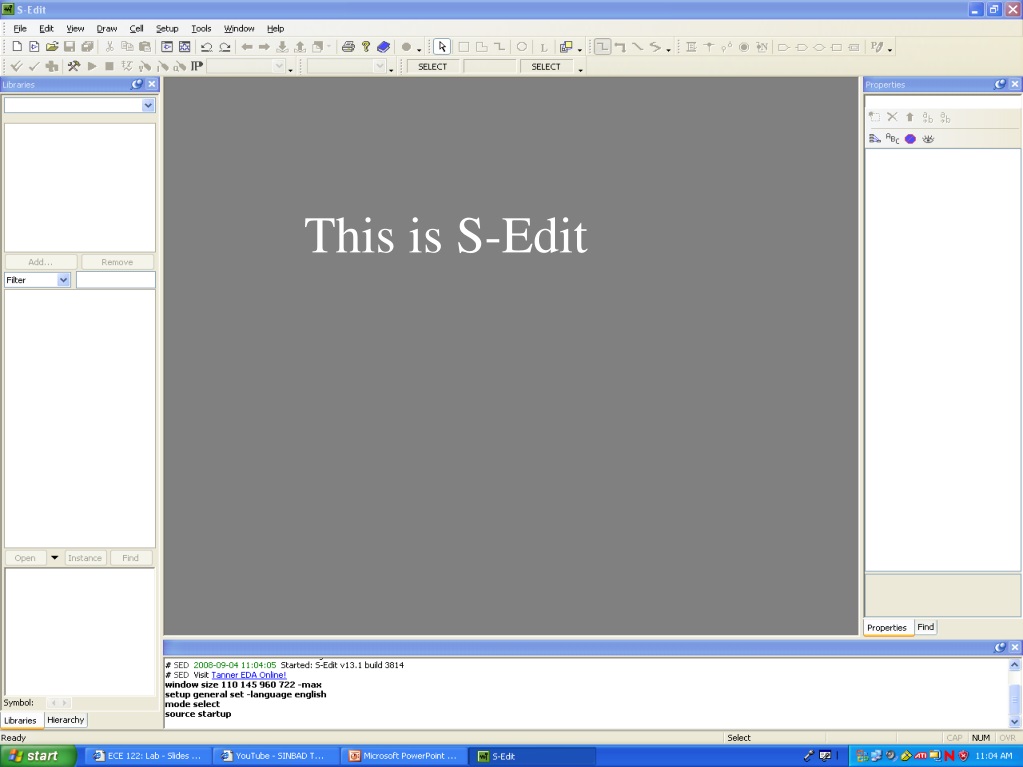The height and width of the screenshot is (767, 1023).
Task: Select the text label L tool
Action: [543, 48]
